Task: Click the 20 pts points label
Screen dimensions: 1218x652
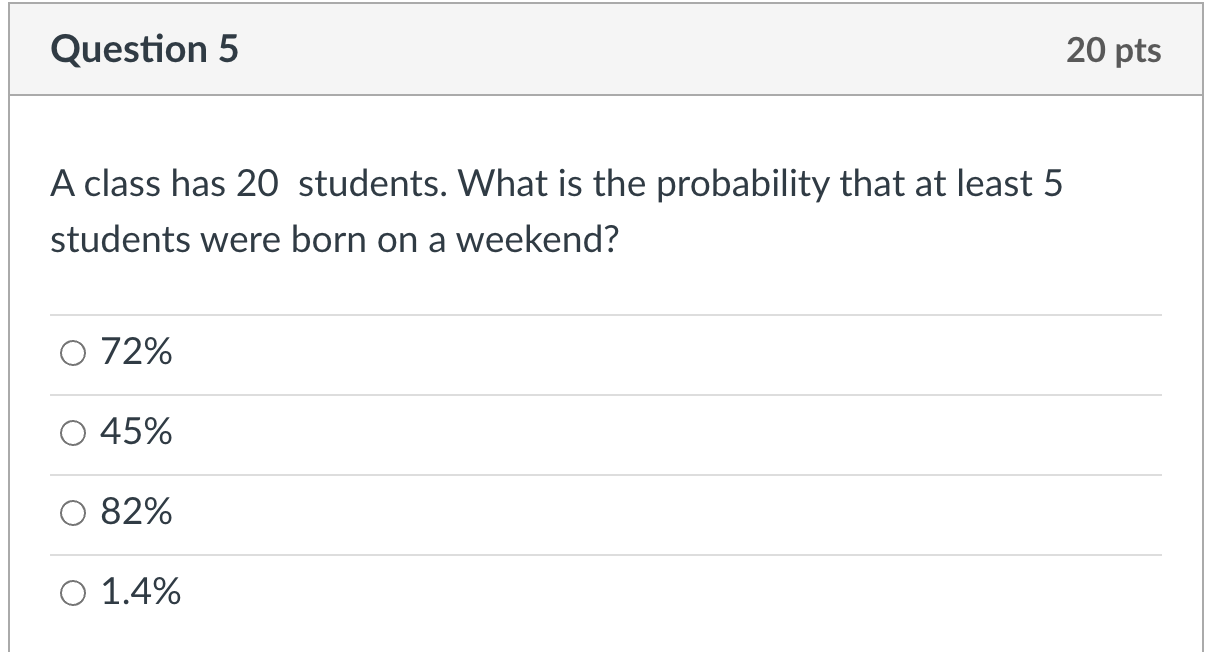Action: 1113,49
